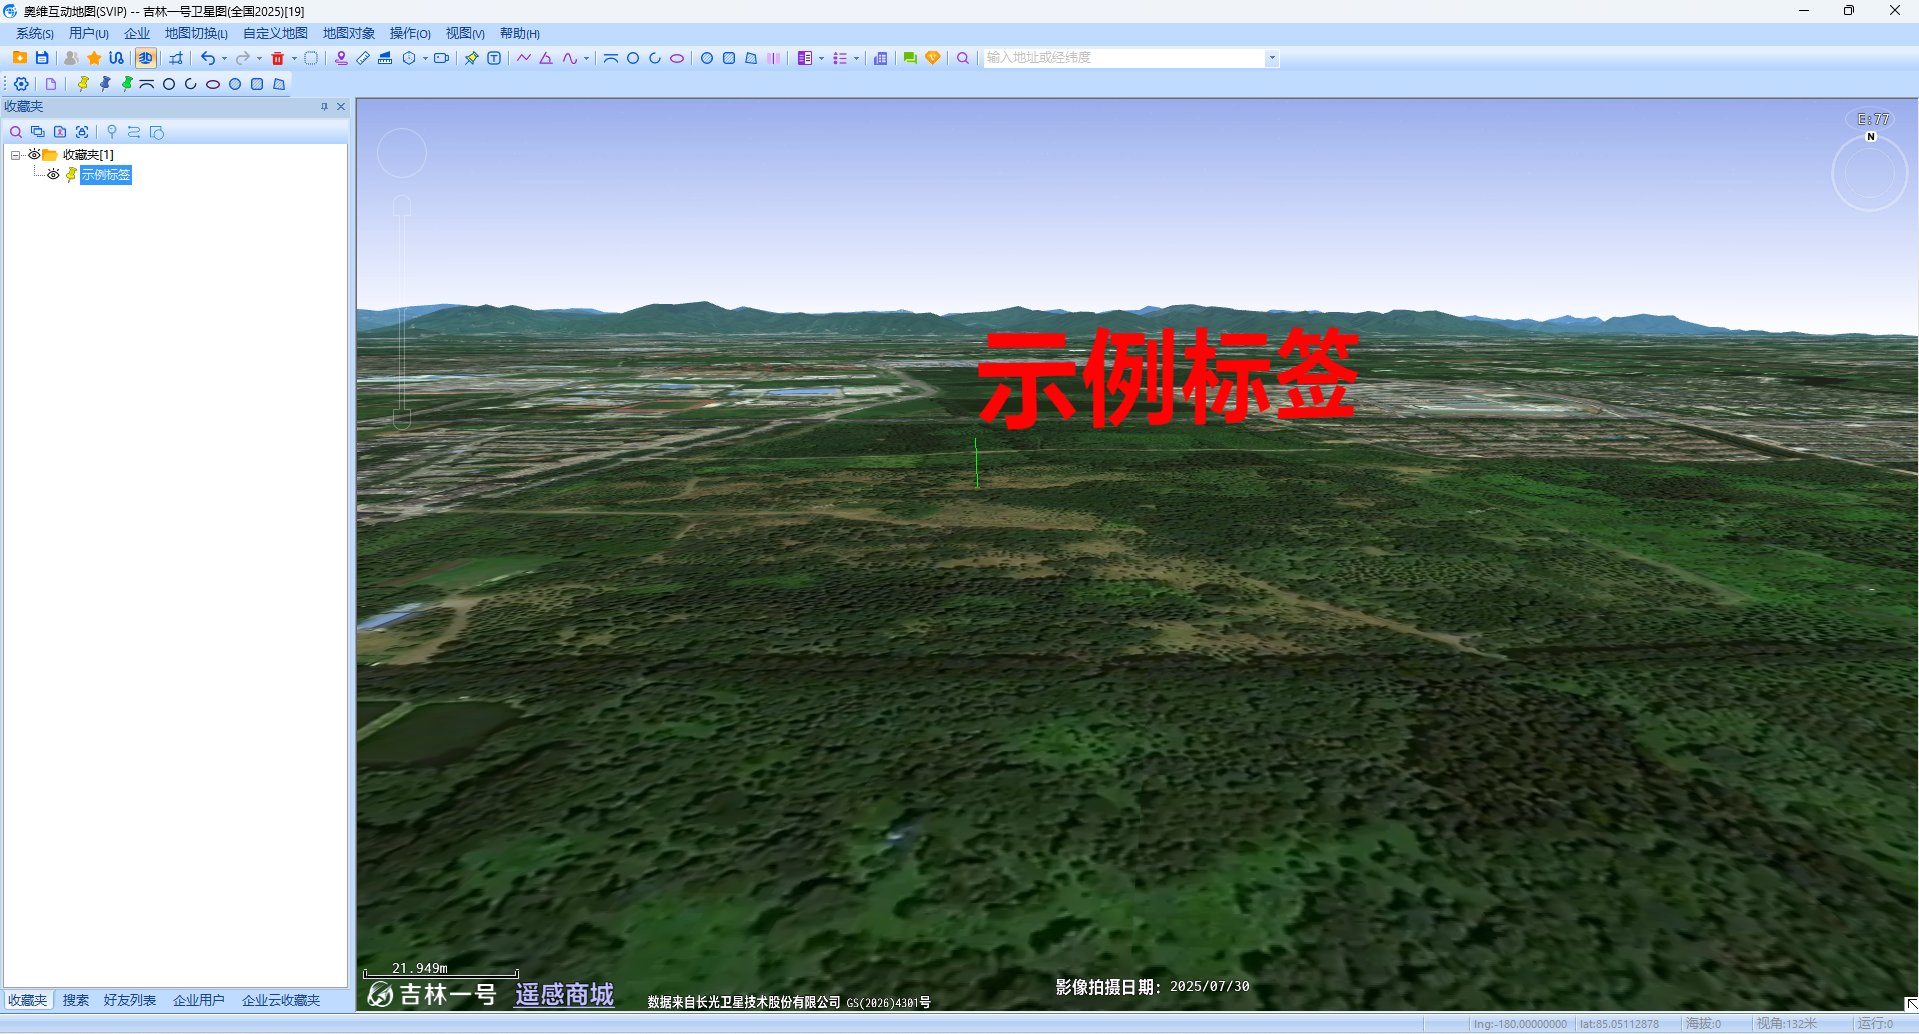Switch to the 好友列表 tab

click(x=130, y=1000)
